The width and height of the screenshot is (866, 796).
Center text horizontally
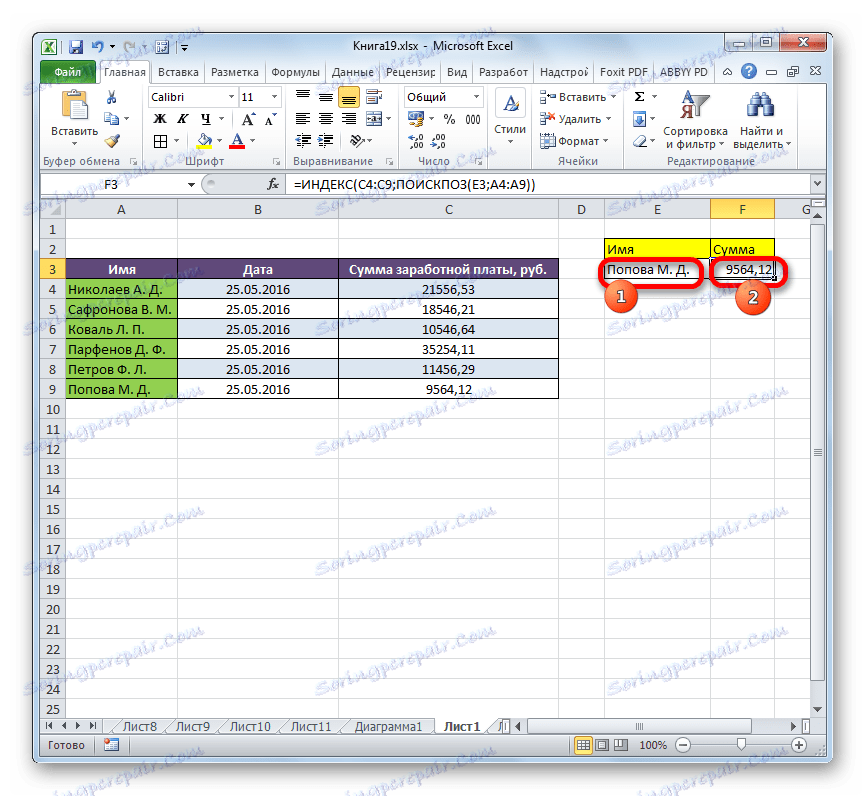[x=326, y=119]
